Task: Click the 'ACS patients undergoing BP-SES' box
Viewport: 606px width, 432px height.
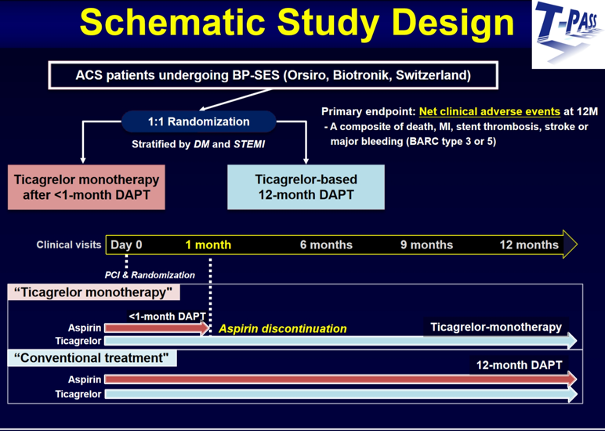Action: [x=273, y=75]
